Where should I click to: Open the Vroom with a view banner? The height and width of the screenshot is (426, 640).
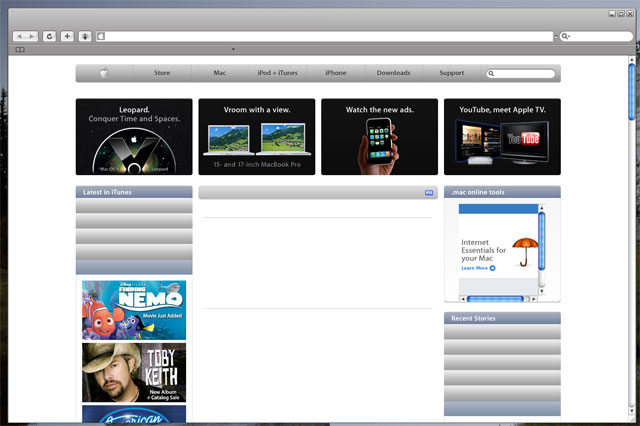257,137
